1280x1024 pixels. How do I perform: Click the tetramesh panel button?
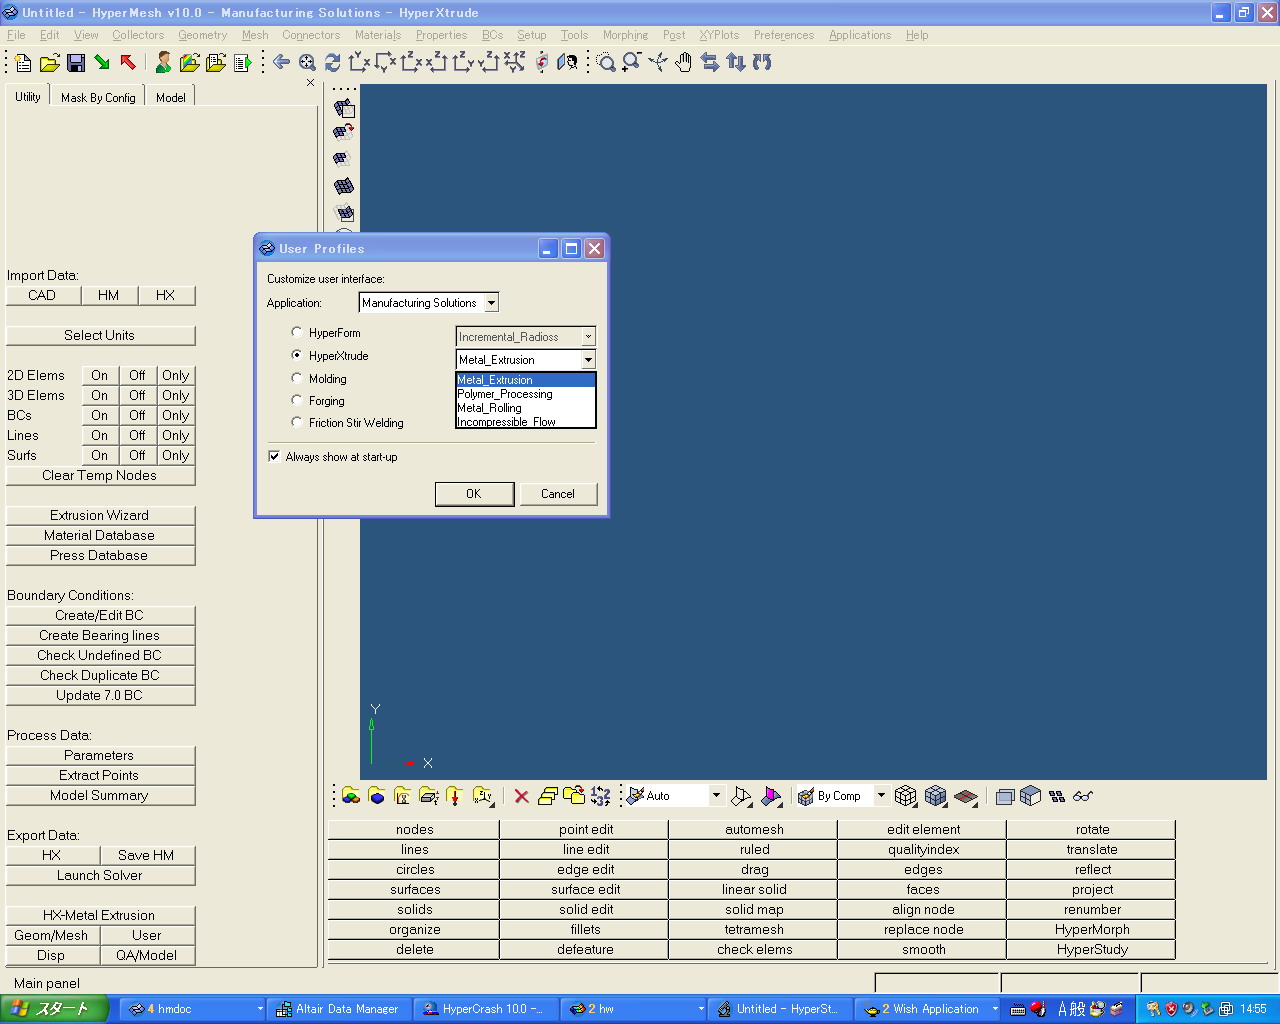pyautogui.click(x=754, y=929)
